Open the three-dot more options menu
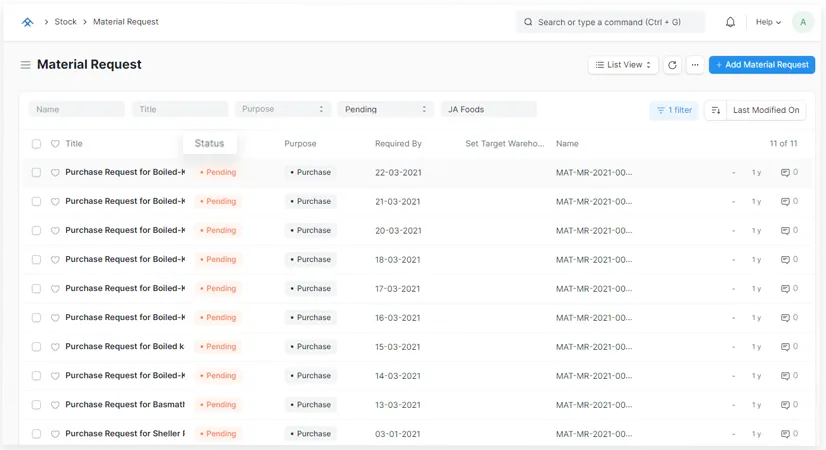The image size is (826, 450). [695, 65]
